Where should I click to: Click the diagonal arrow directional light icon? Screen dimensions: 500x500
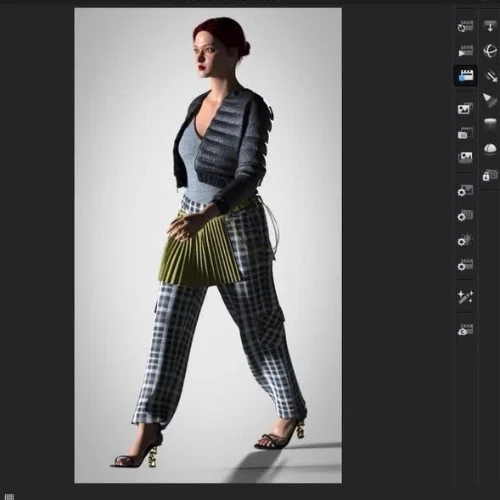(490, 76)
